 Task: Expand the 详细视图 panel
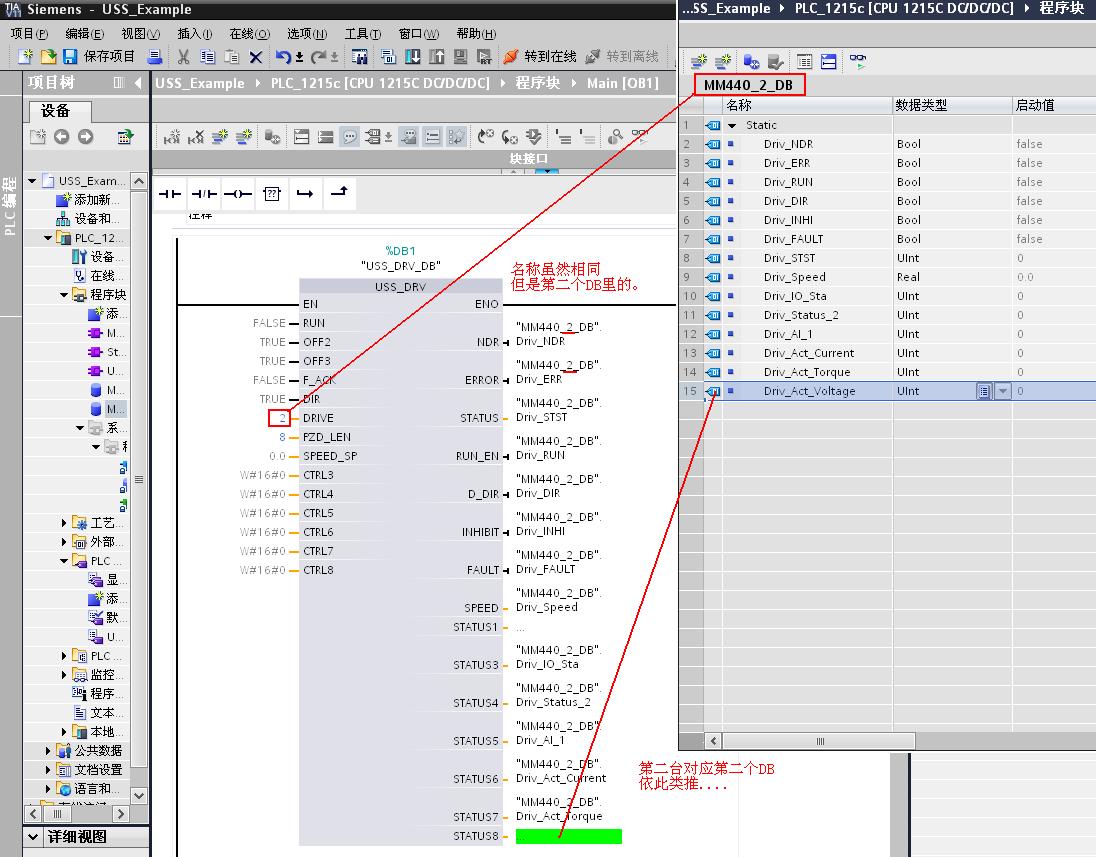33,837
